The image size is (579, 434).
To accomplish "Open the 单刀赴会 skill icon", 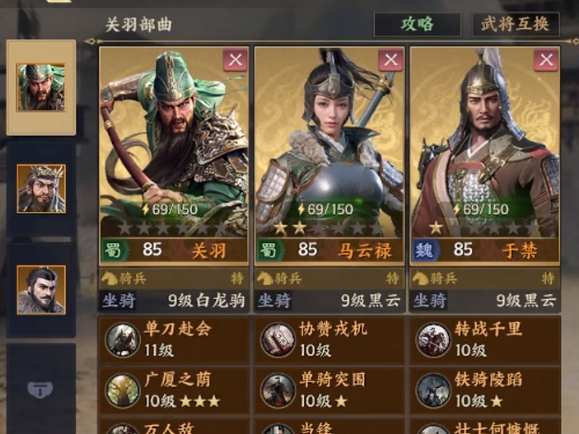I will pyautogui.click(x=123, y=340).
